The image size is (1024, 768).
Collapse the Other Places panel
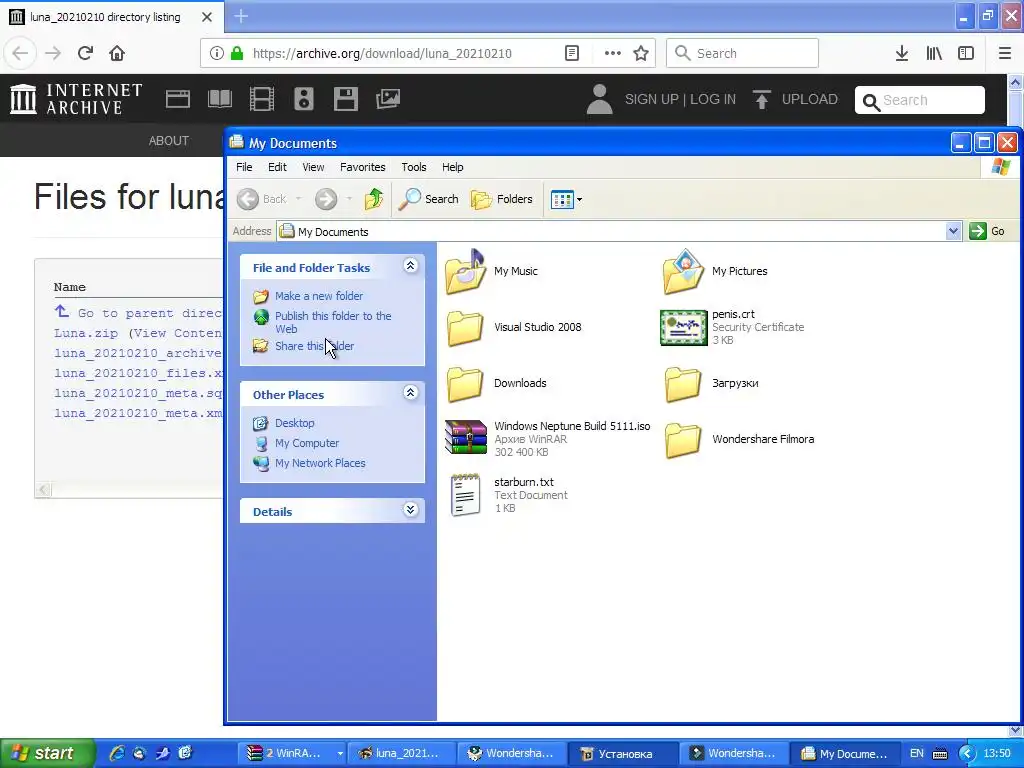[410, 392]
